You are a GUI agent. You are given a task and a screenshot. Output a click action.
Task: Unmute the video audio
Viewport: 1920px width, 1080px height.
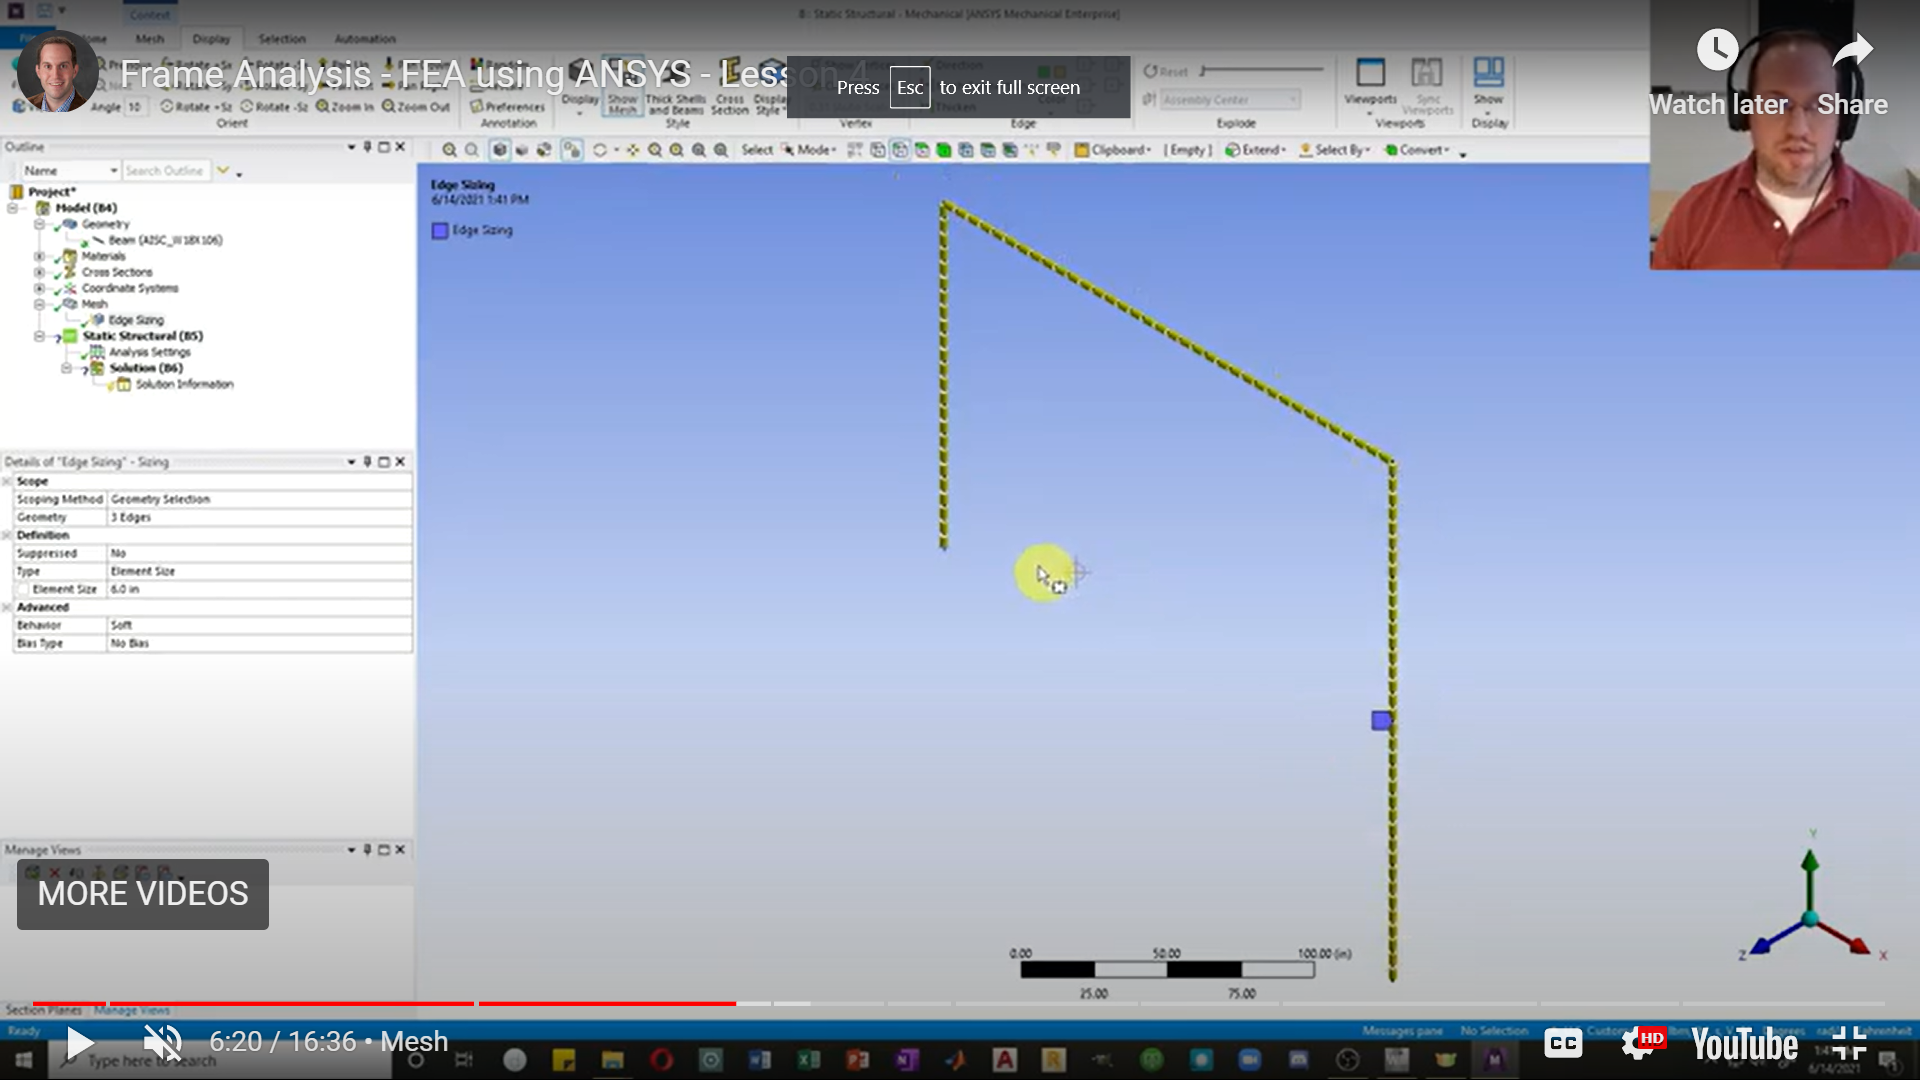point(162,1043)
